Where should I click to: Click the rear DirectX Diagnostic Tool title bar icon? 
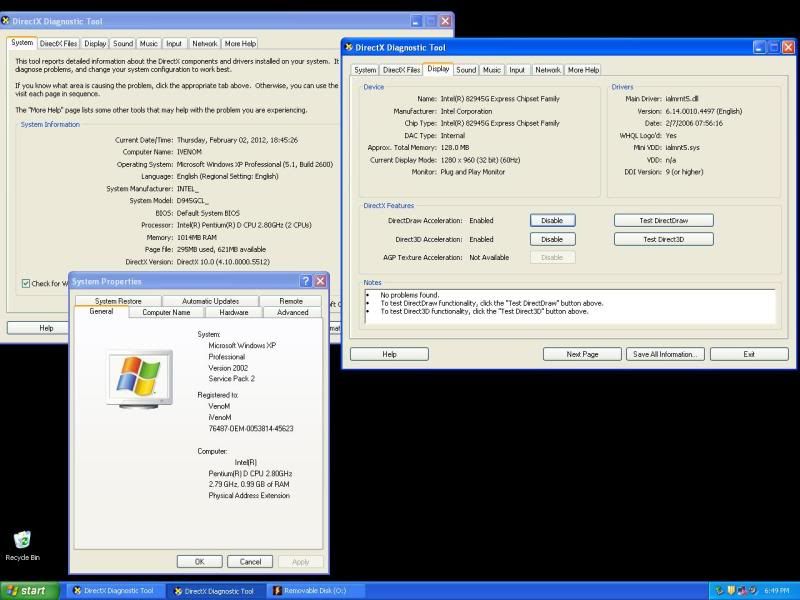(6, 21)
